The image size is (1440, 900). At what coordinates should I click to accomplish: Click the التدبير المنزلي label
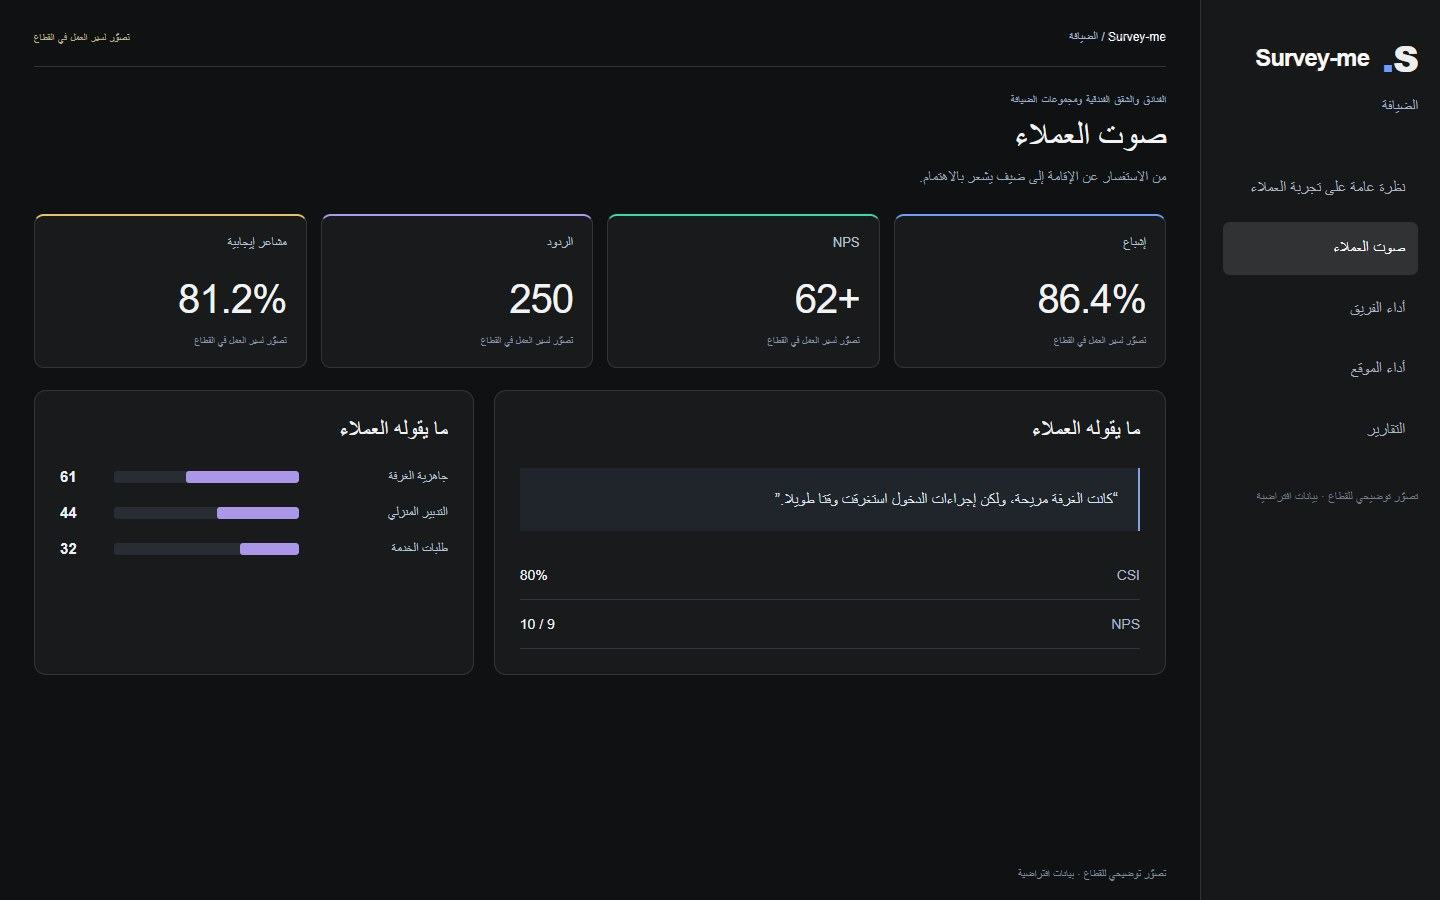tap(418, 513)
